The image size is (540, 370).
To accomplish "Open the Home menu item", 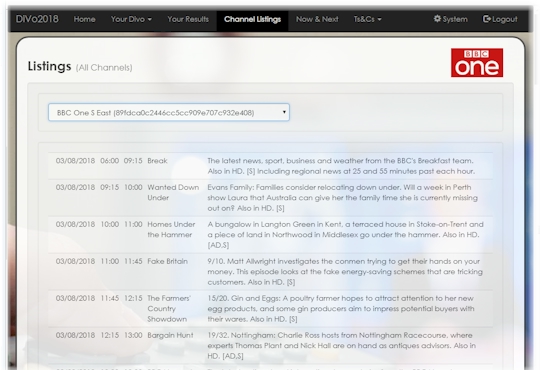I will click(84, 19).
